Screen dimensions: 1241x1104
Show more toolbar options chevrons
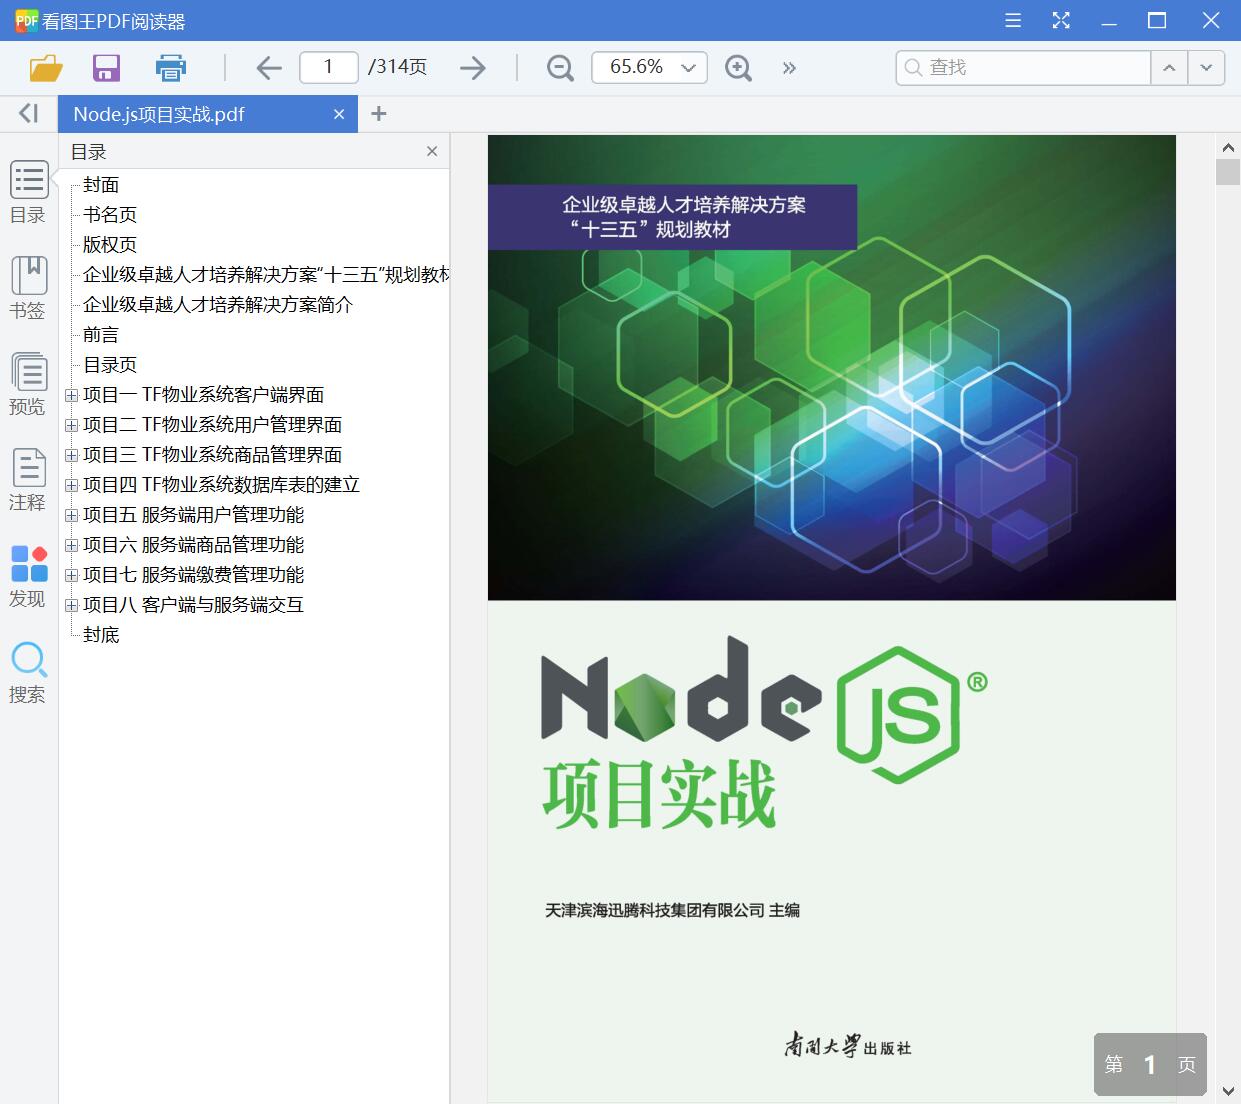[x=789, y=68]
